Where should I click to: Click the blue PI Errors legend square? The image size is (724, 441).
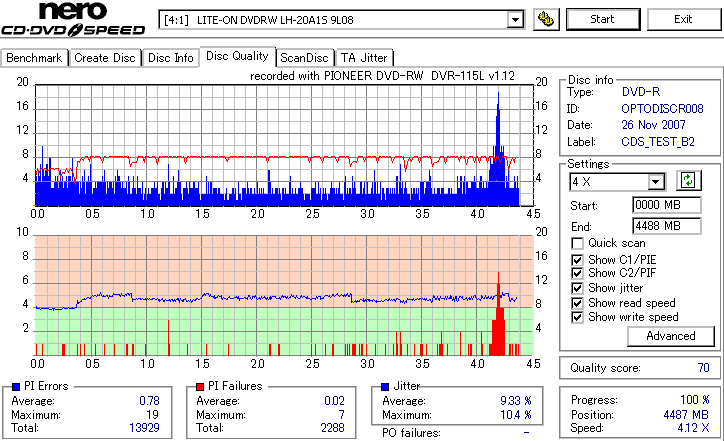coord(16,387)
